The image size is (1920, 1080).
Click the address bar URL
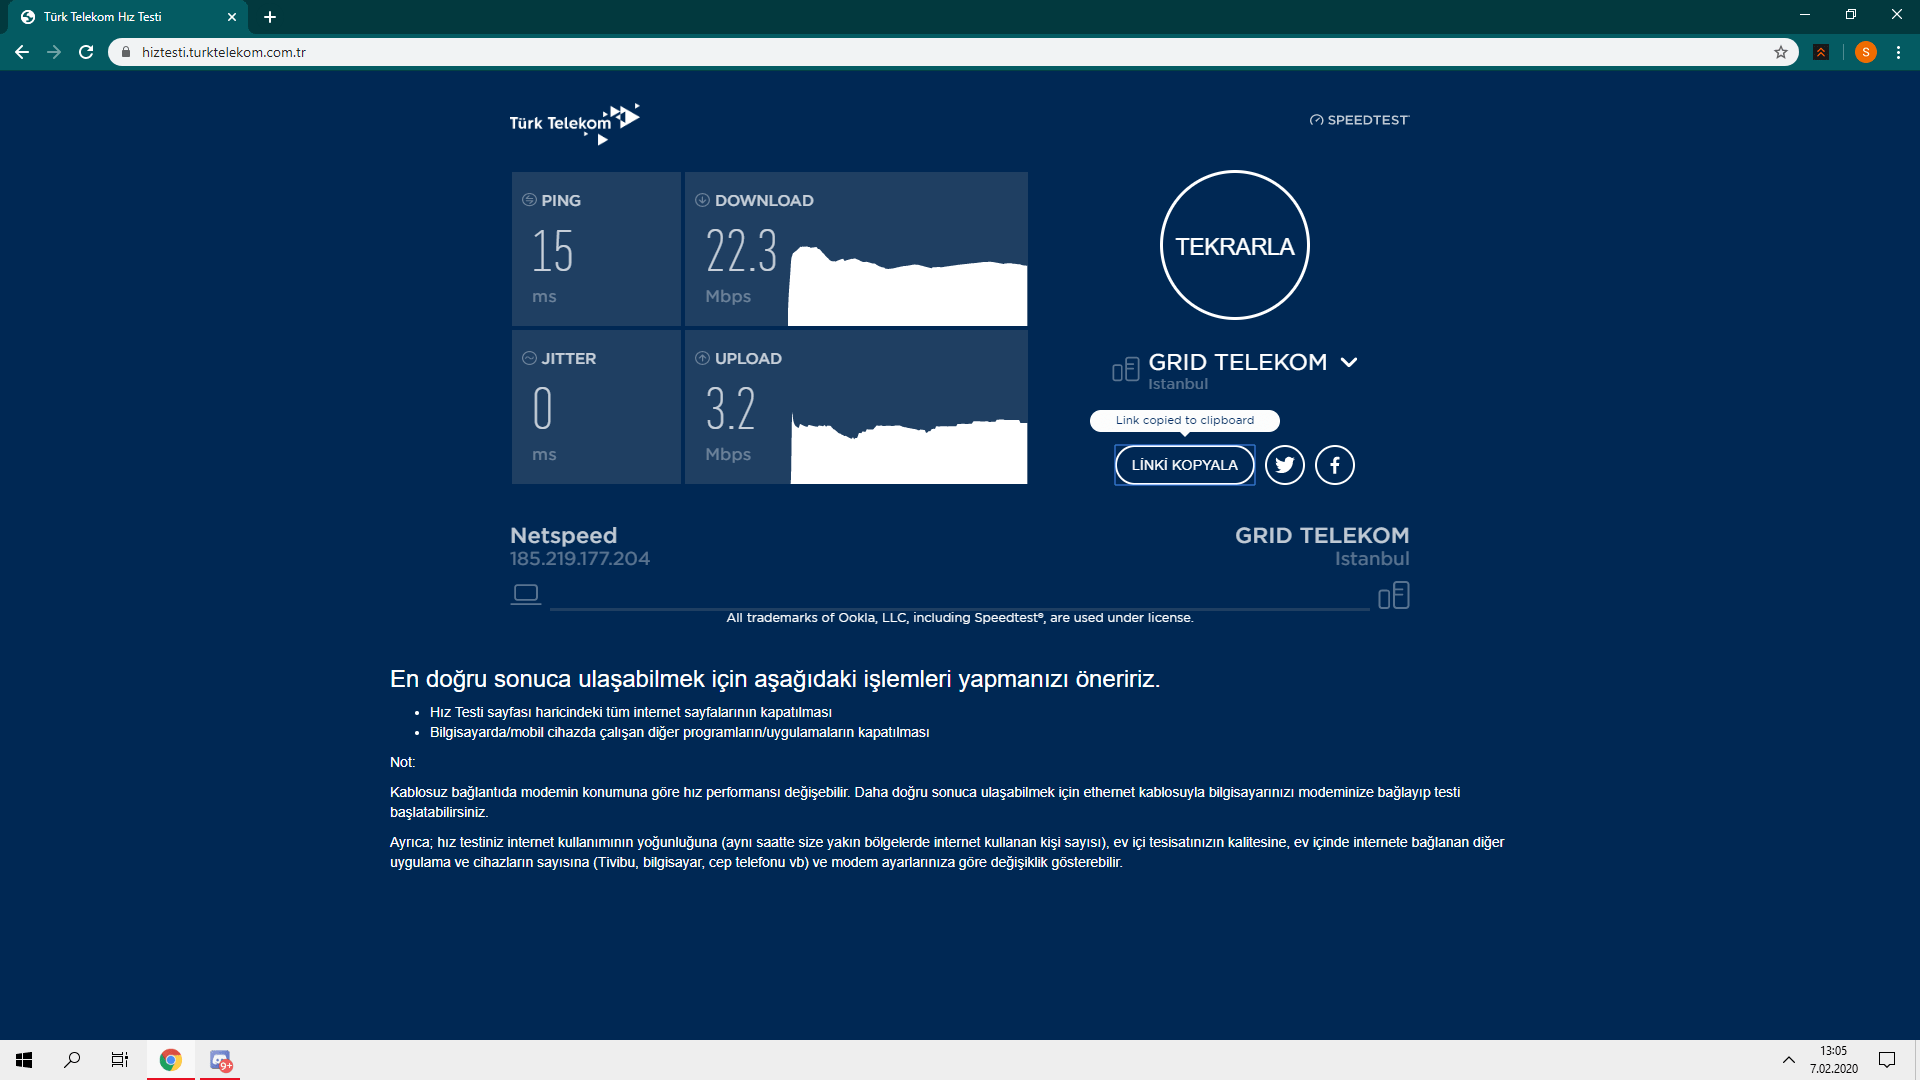(x=224, y=52)
